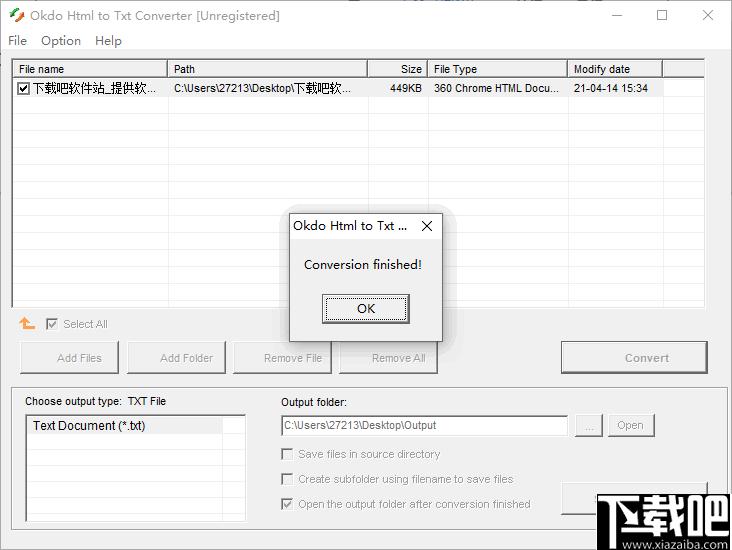Viewport: 732px width, 550px height.
Task: Click the Remove File button
Action: [282, 358]
